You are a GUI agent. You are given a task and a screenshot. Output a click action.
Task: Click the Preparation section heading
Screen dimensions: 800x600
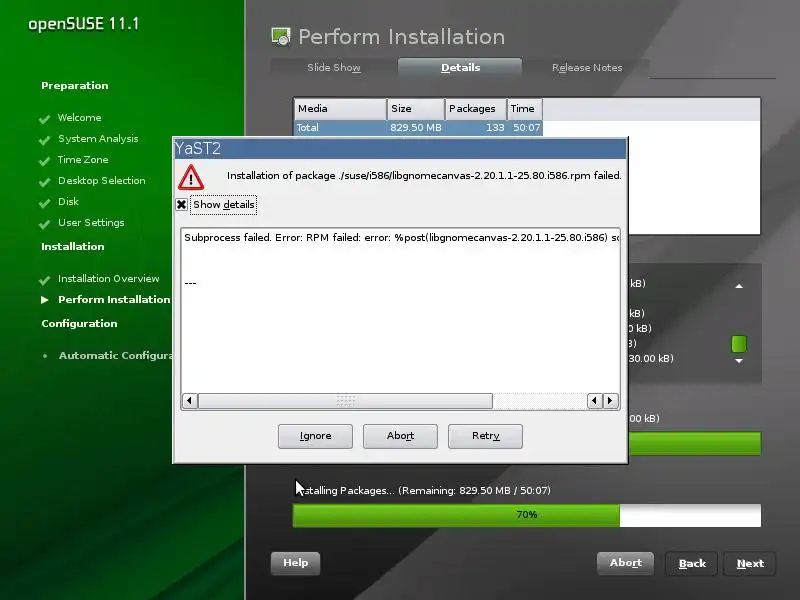tap(74, 86)
